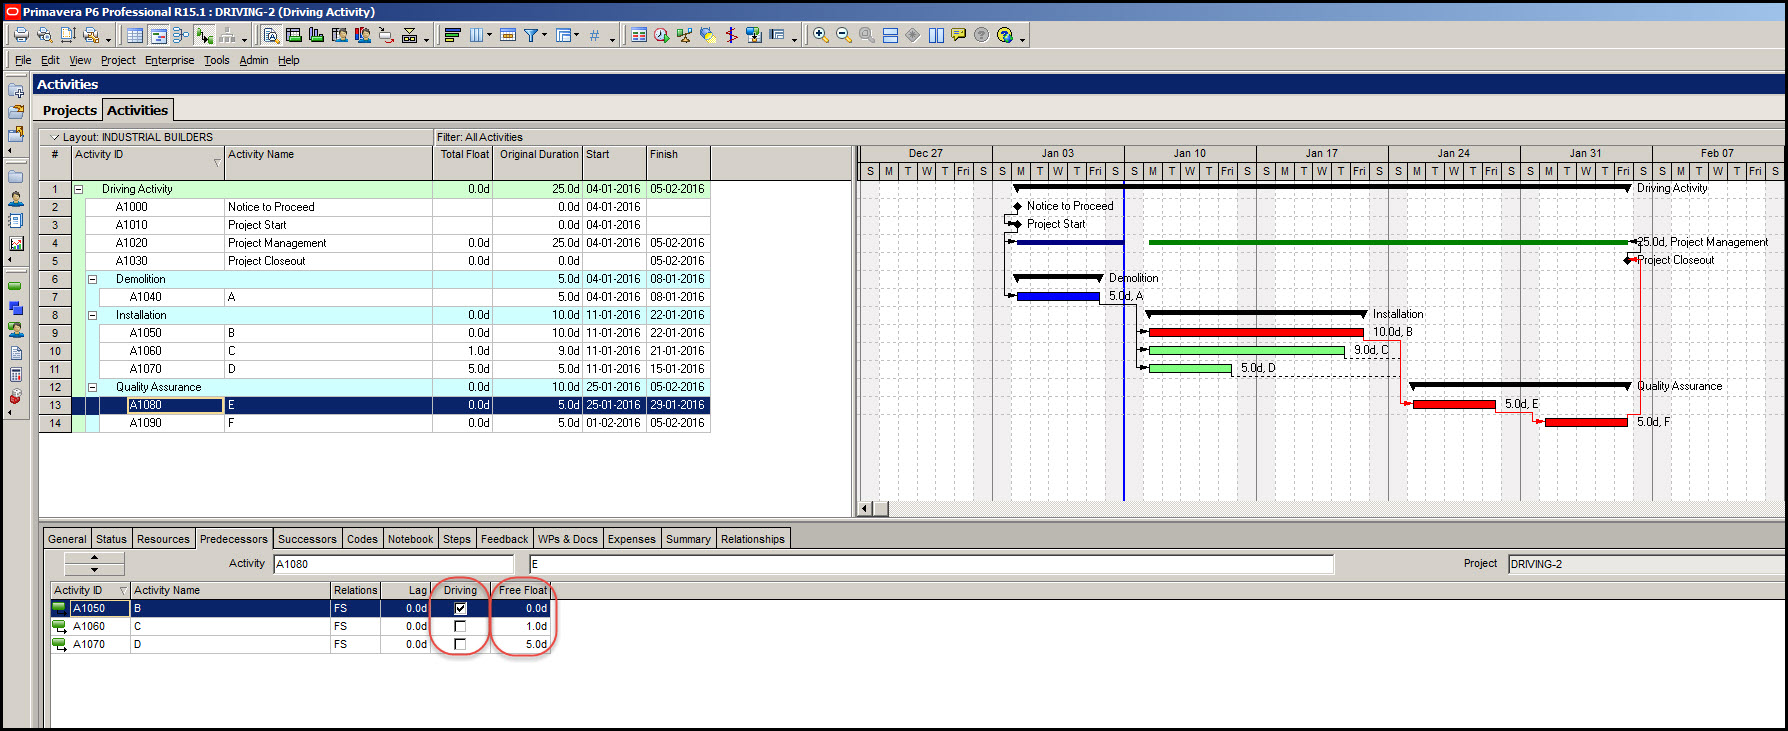The height and width of the screenshot is (731, 1788).
Task: Open Tracking chart icon in left sidebar
Action: pyautogui.click(x=16, y=243)
